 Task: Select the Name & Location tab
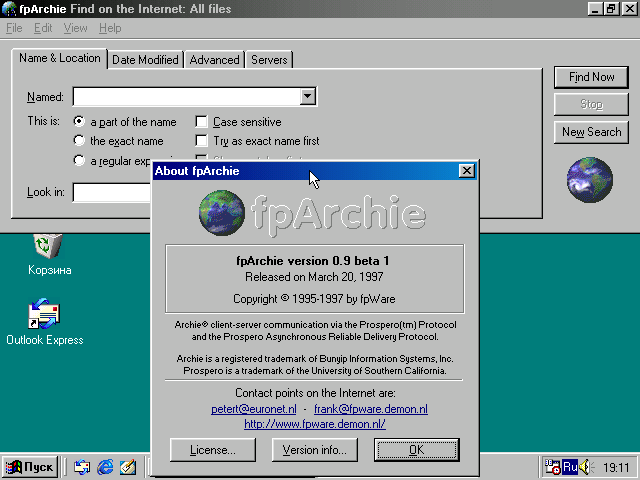[x=60, y=58]
